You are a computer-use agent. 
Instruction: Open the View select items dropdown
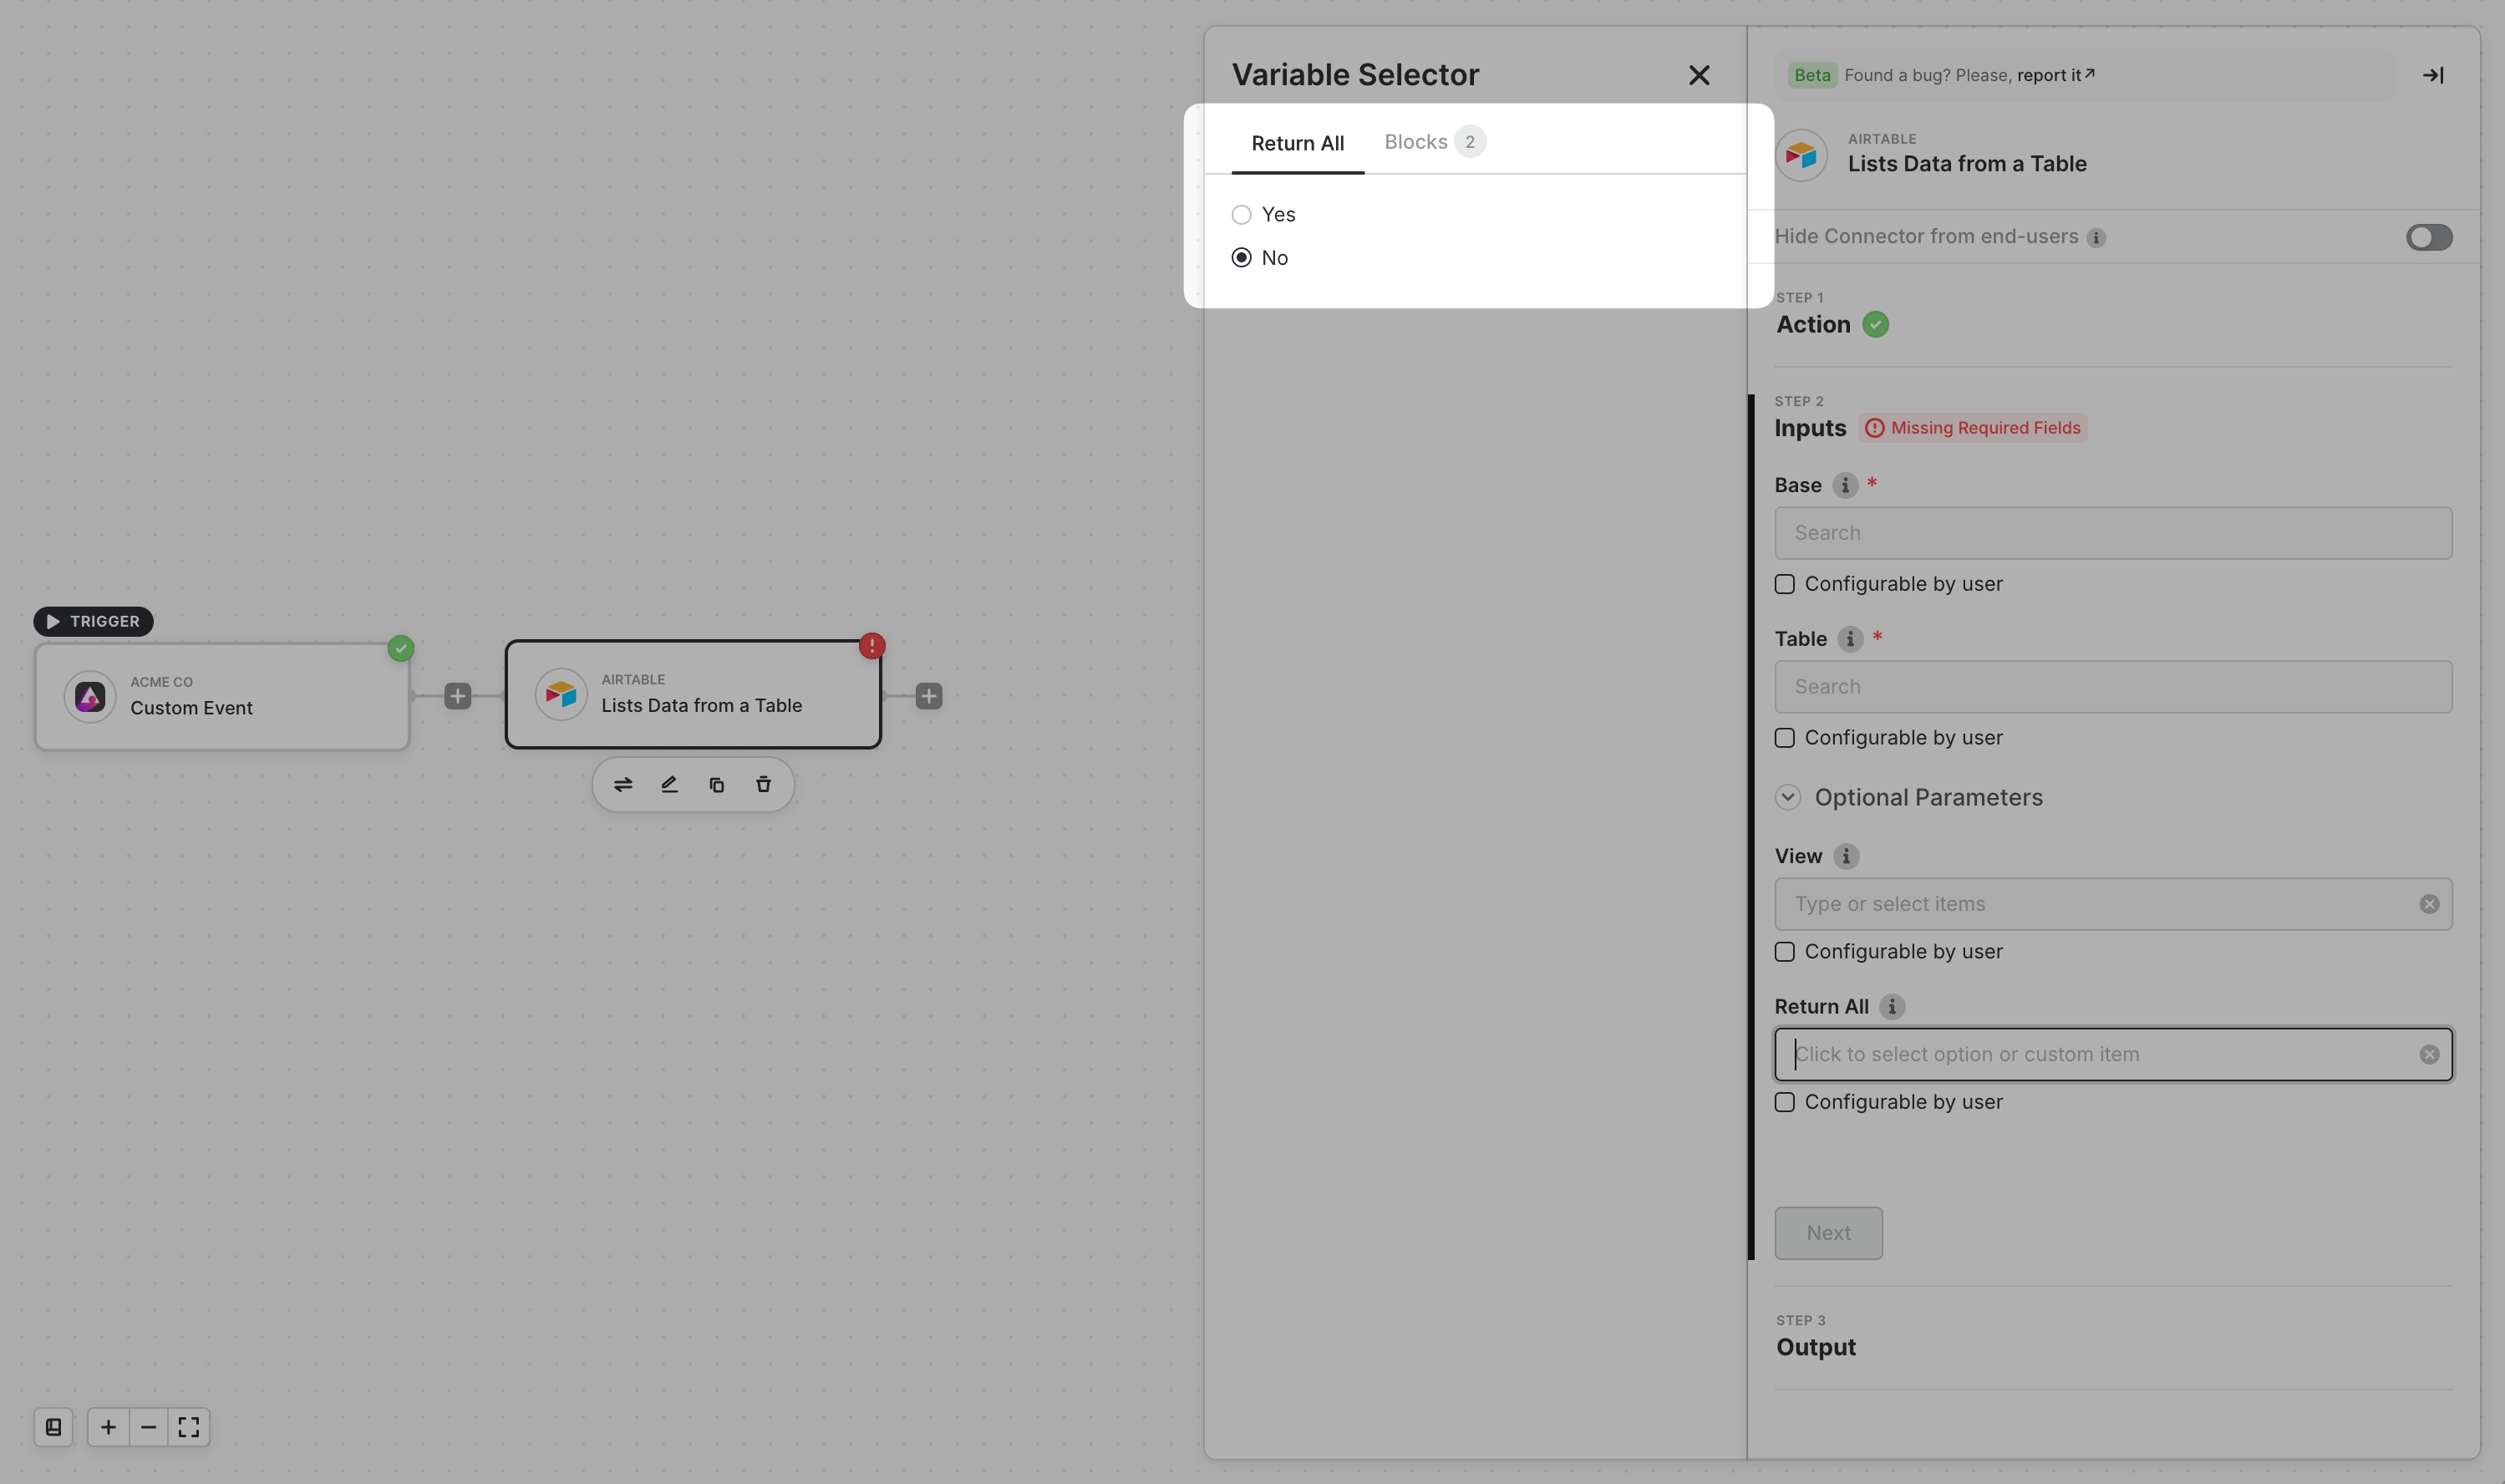click(x=2100, y=904)
